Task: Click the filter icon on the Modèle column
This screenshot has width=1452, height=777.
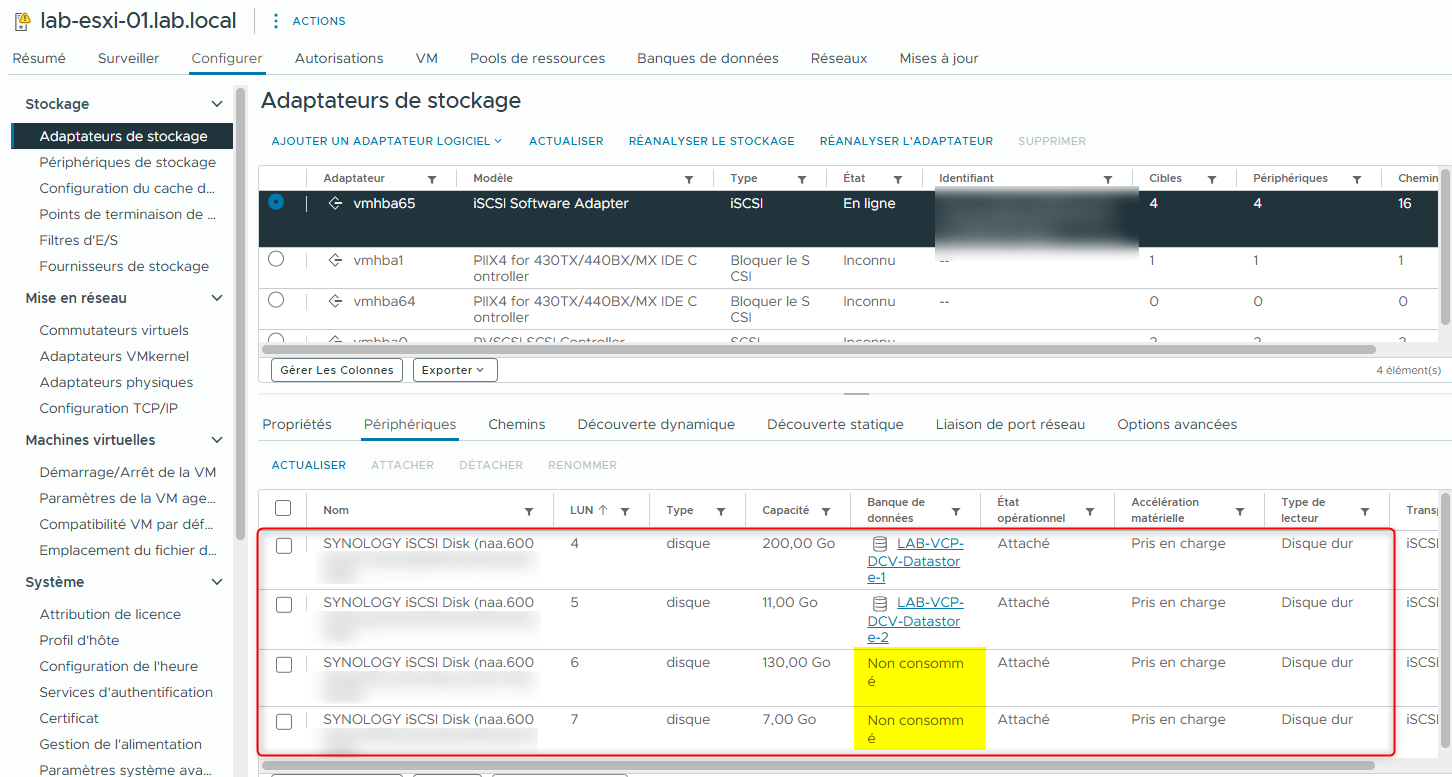Action: (x=689, y=178)
